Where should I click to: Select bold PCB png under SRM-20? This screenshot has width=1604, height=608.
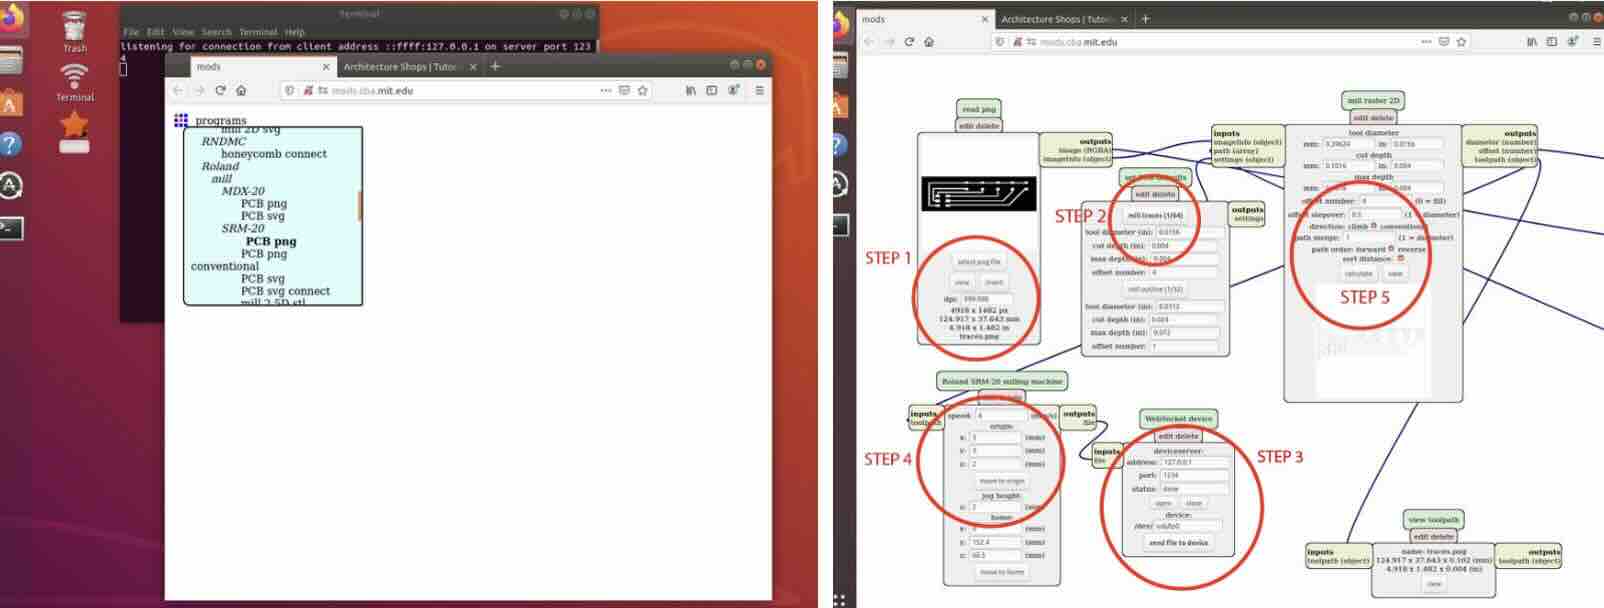(270, 241)
